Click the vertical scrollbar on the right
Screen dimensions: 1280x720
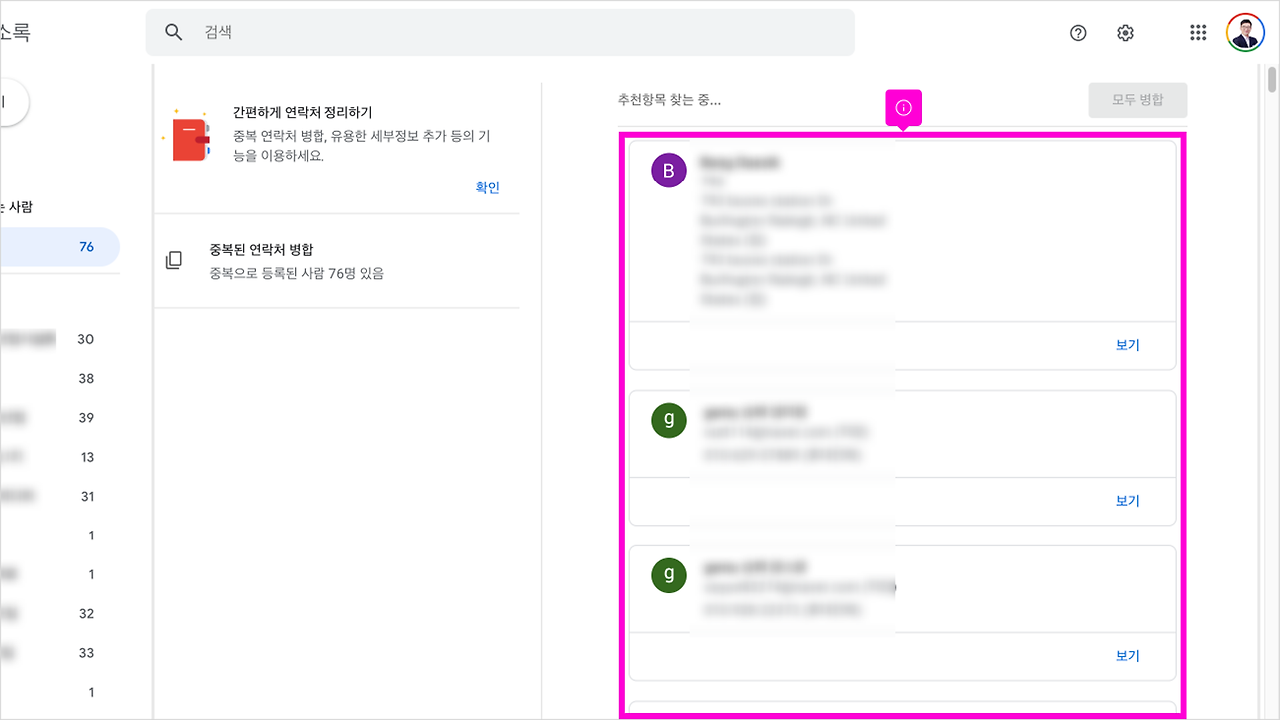click(x=1272, y=80)
